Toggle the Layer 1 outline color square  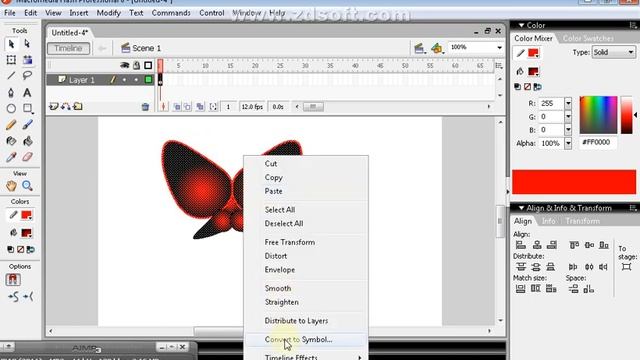(x=149, y=80)
